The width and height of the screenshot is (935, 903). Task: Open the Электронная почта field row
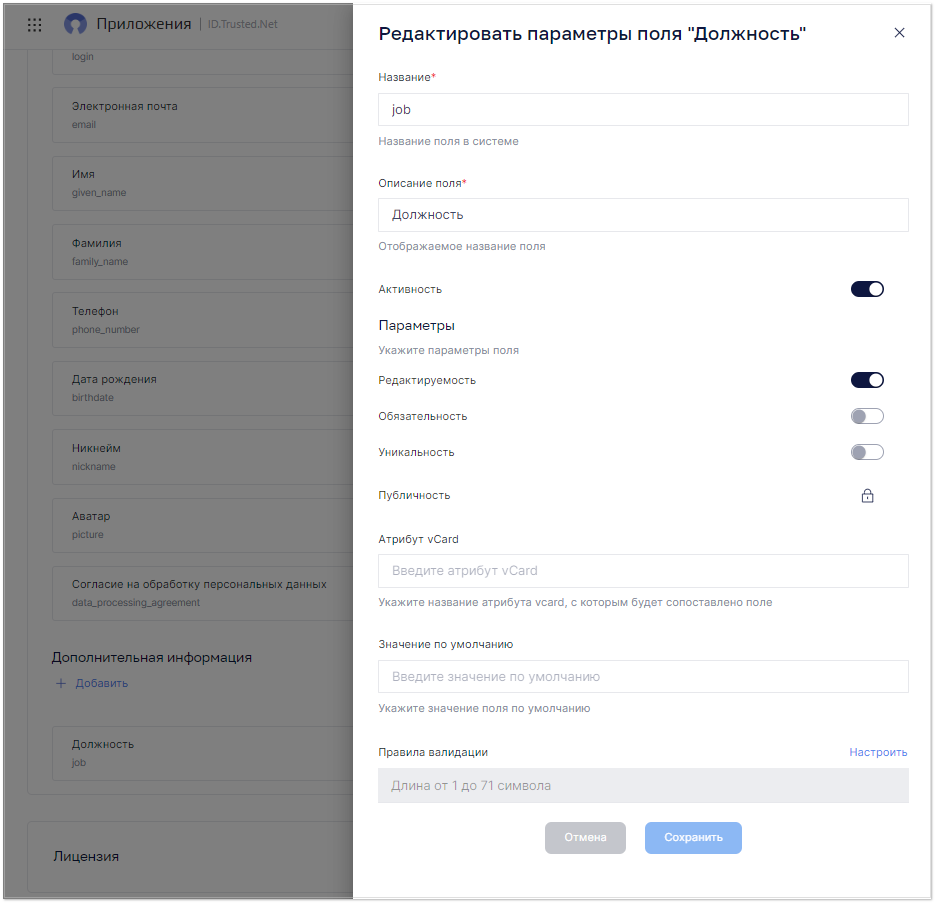point(203,115)
